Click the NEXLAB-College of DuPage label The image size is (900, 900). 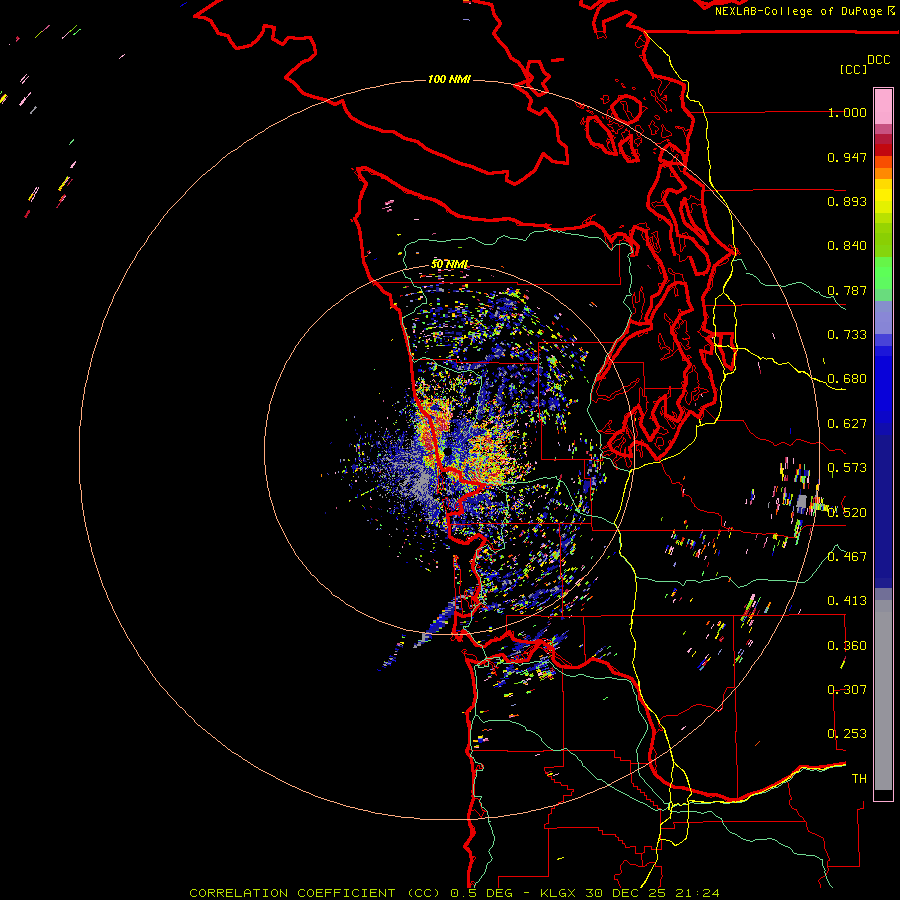click(804, 11)
